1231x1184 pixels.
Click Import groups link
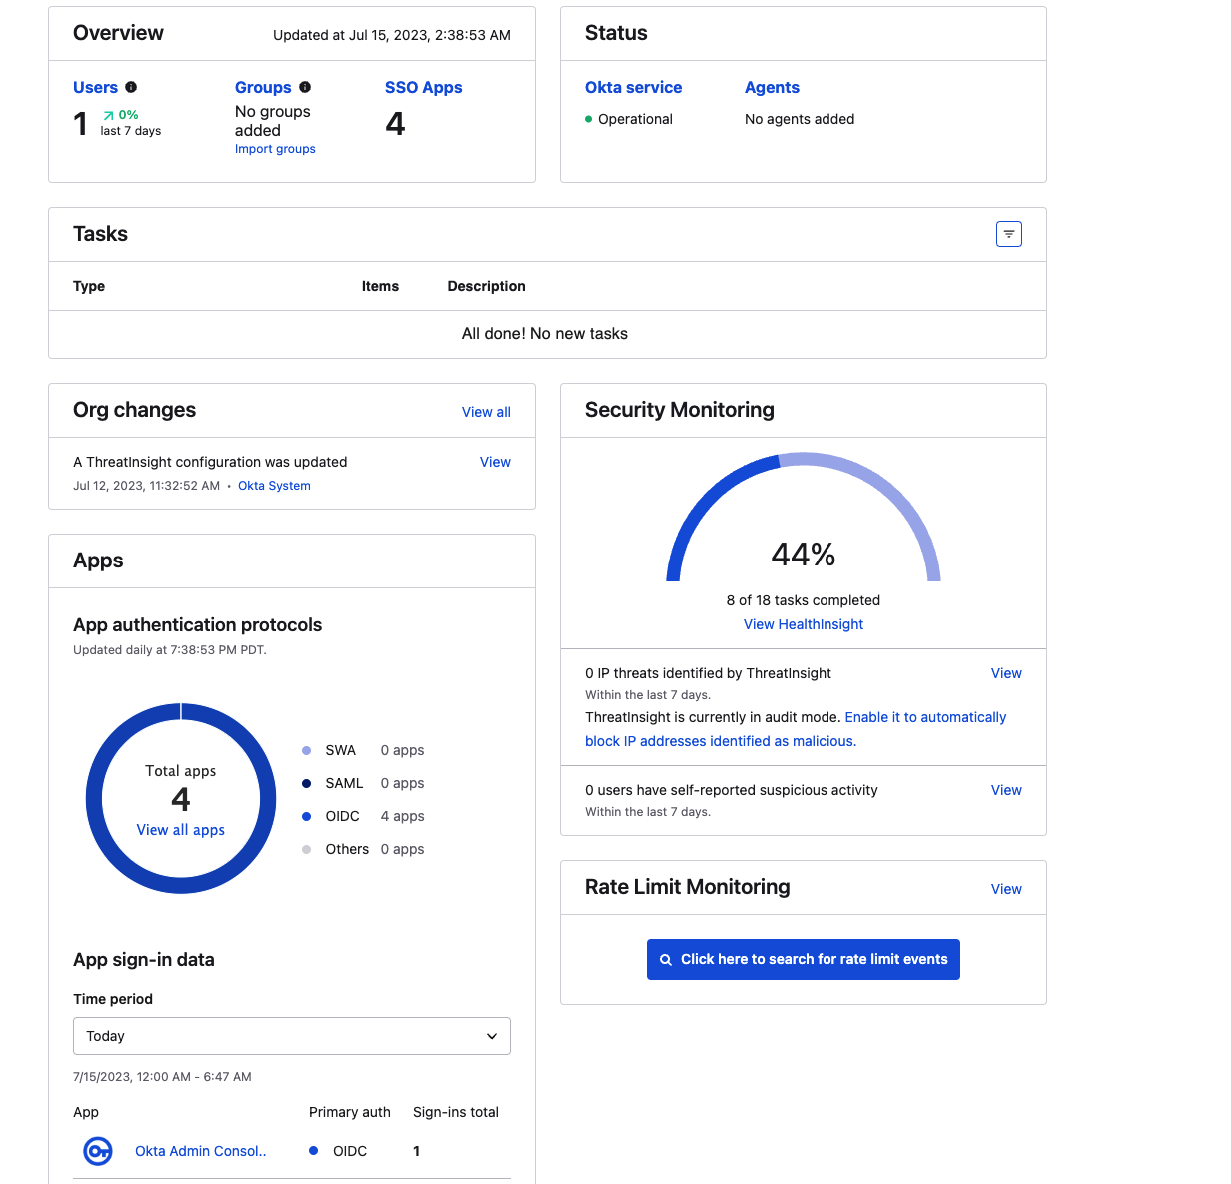[275, 149]
